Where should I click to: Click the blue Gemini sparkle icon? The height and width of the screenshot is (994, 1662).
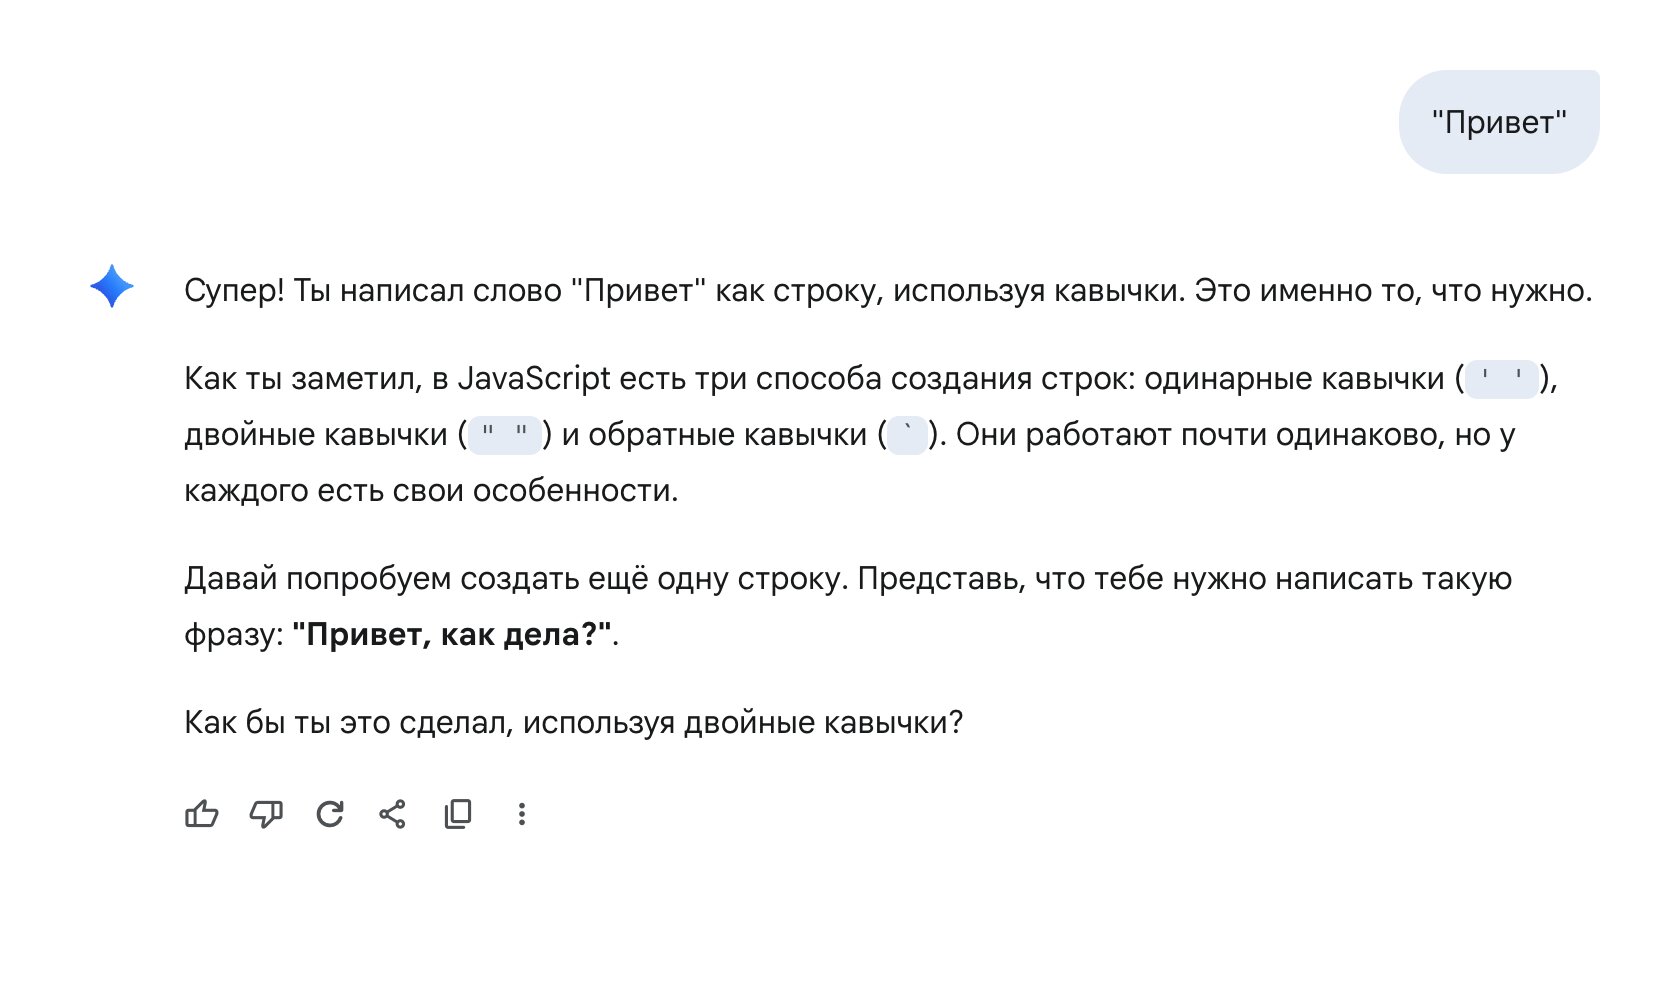[x=112, y=286]
